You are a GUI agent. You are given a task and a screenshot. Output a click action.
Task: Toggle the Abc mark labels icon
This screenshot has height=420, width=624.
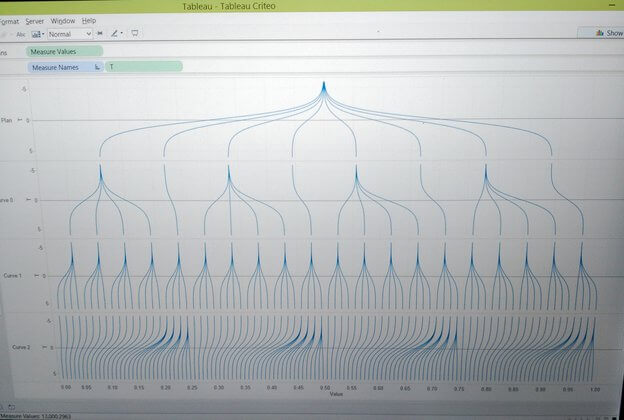pyautogui.click(x=21, y=35)
